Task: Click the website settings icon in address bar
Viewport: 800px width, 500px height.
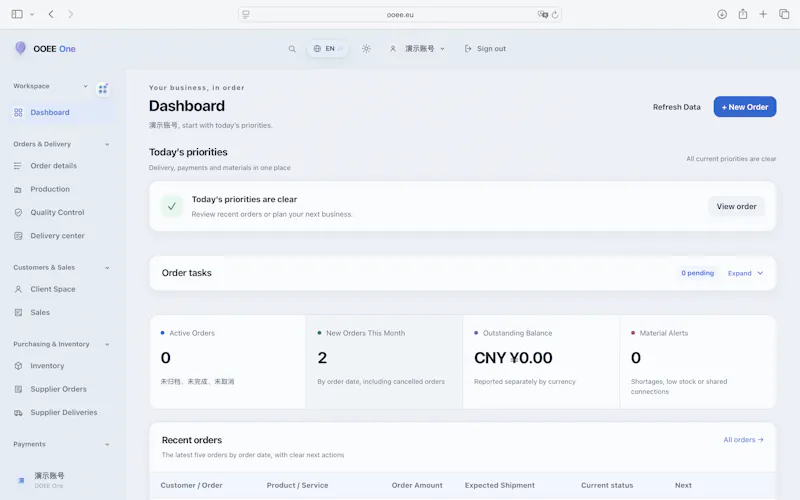Action: point(246,14)
